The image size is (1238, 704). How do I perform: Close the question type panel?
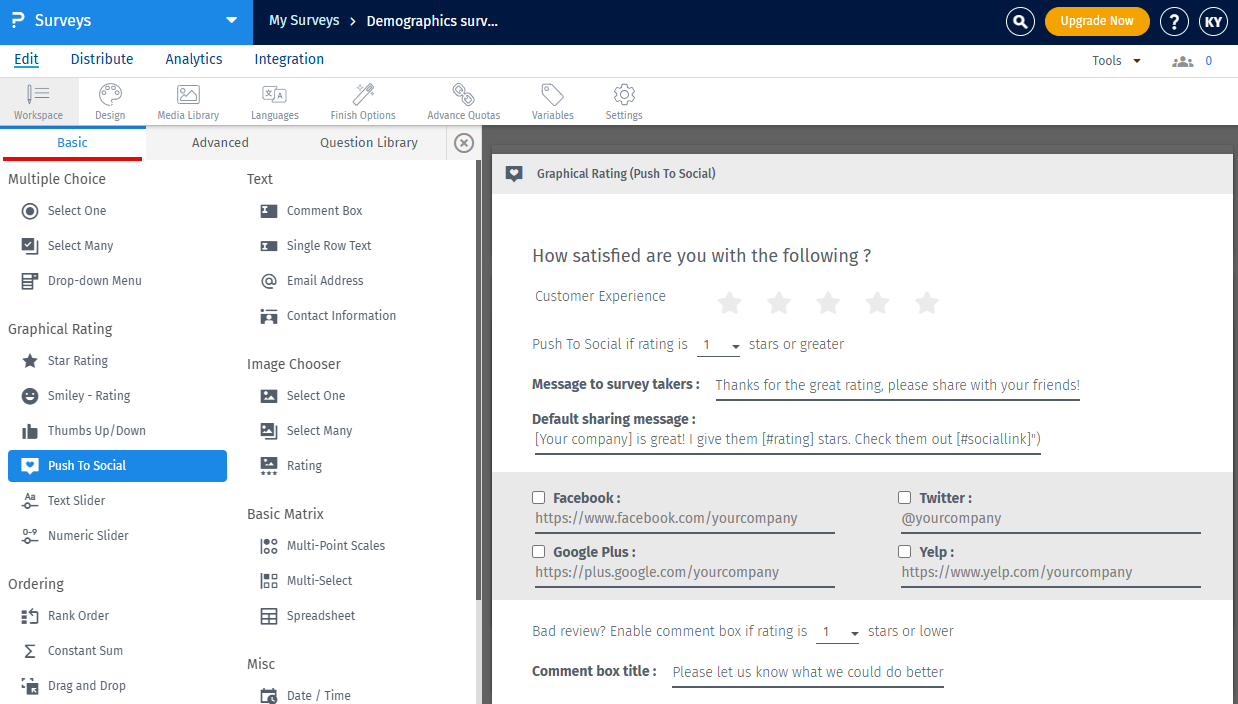[x=464, y=143]
